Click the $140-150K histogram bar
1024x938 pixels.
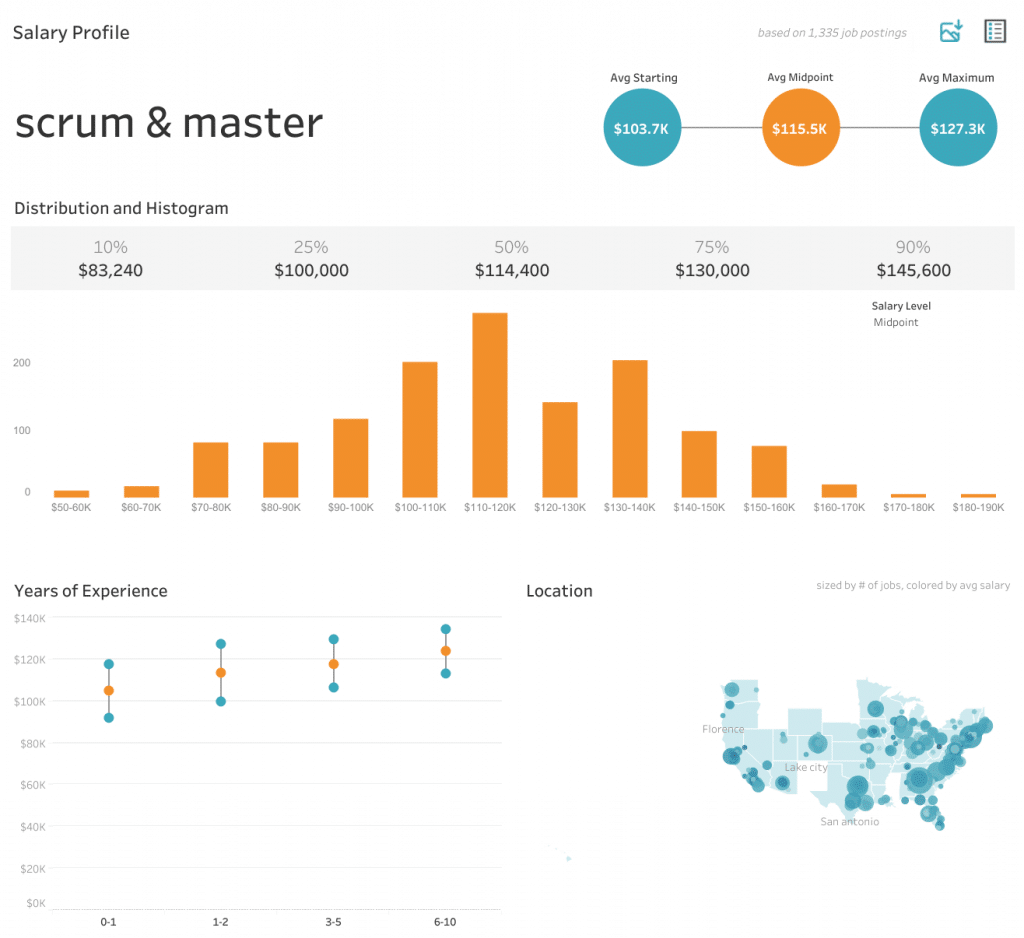(x=699, y=464)
